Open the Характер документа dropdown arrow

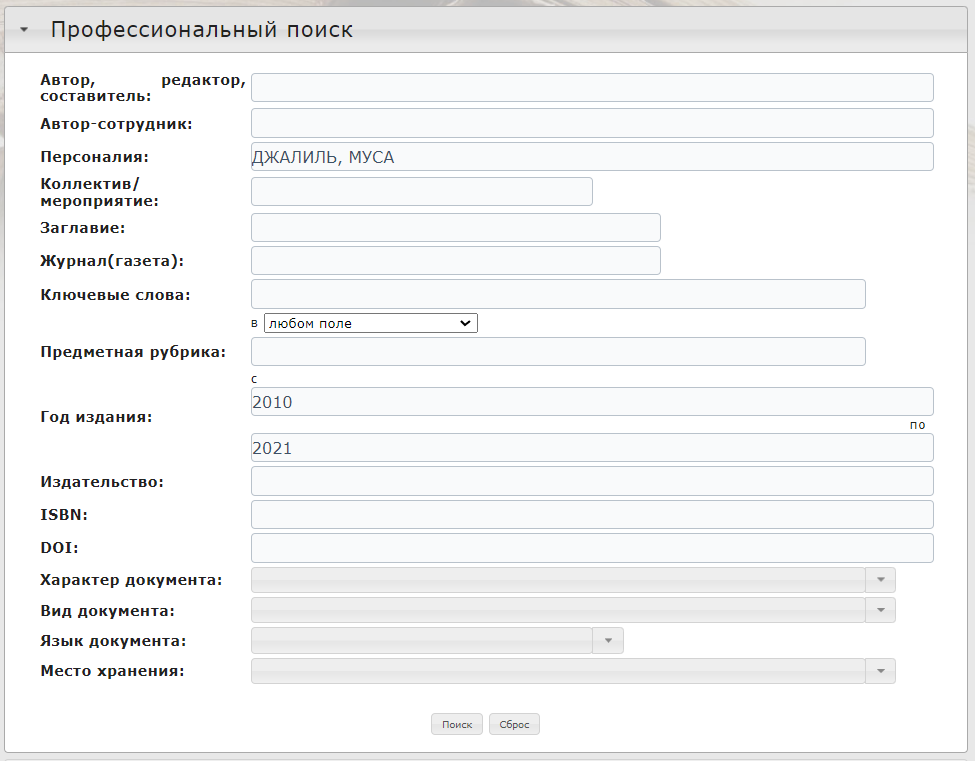pyautogui.click(x=880, y=580)
